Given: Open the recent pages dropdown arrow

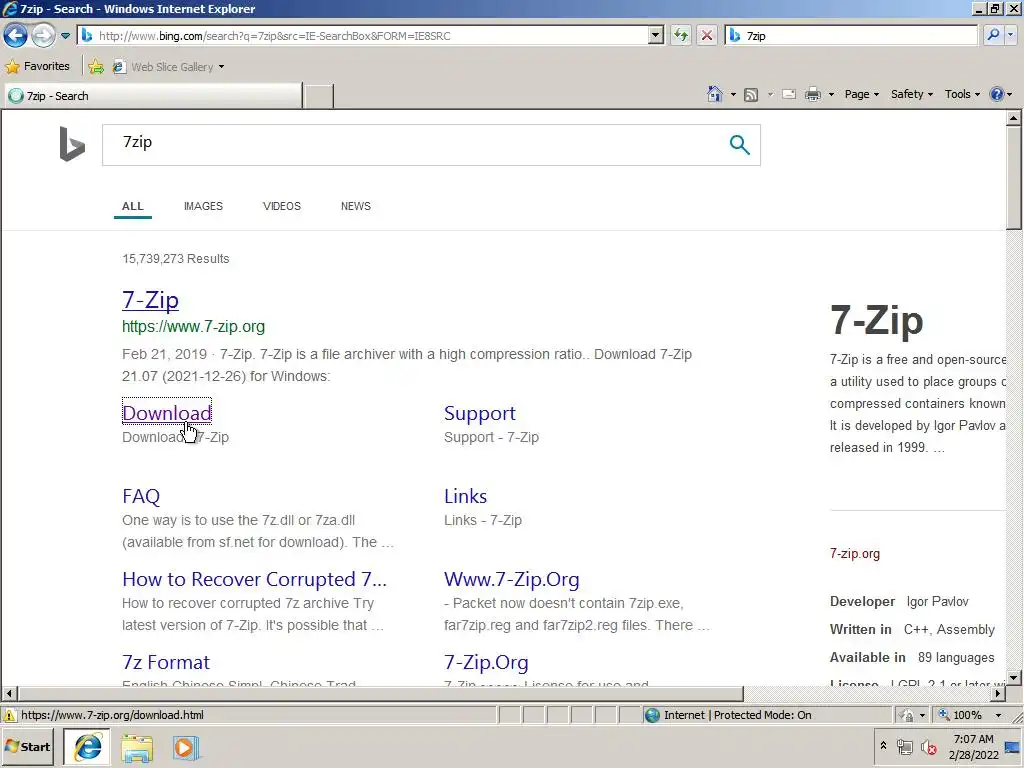Looking at the screenshot, I should [65, 36].
